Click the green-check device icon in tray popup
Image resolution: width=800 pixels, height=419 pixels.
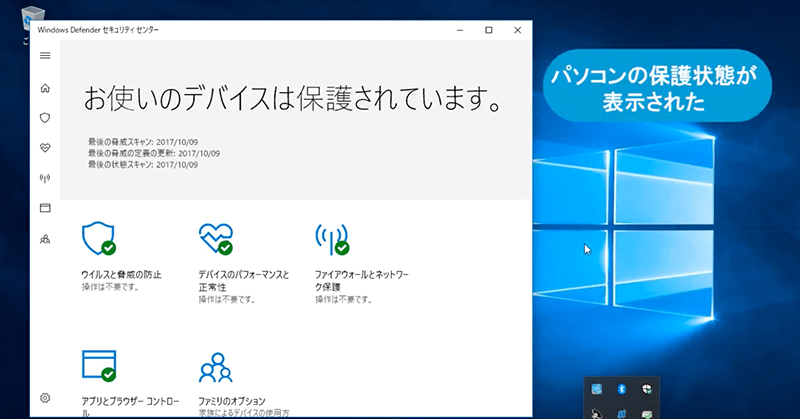pyautogui.click(x=646, y=414)
